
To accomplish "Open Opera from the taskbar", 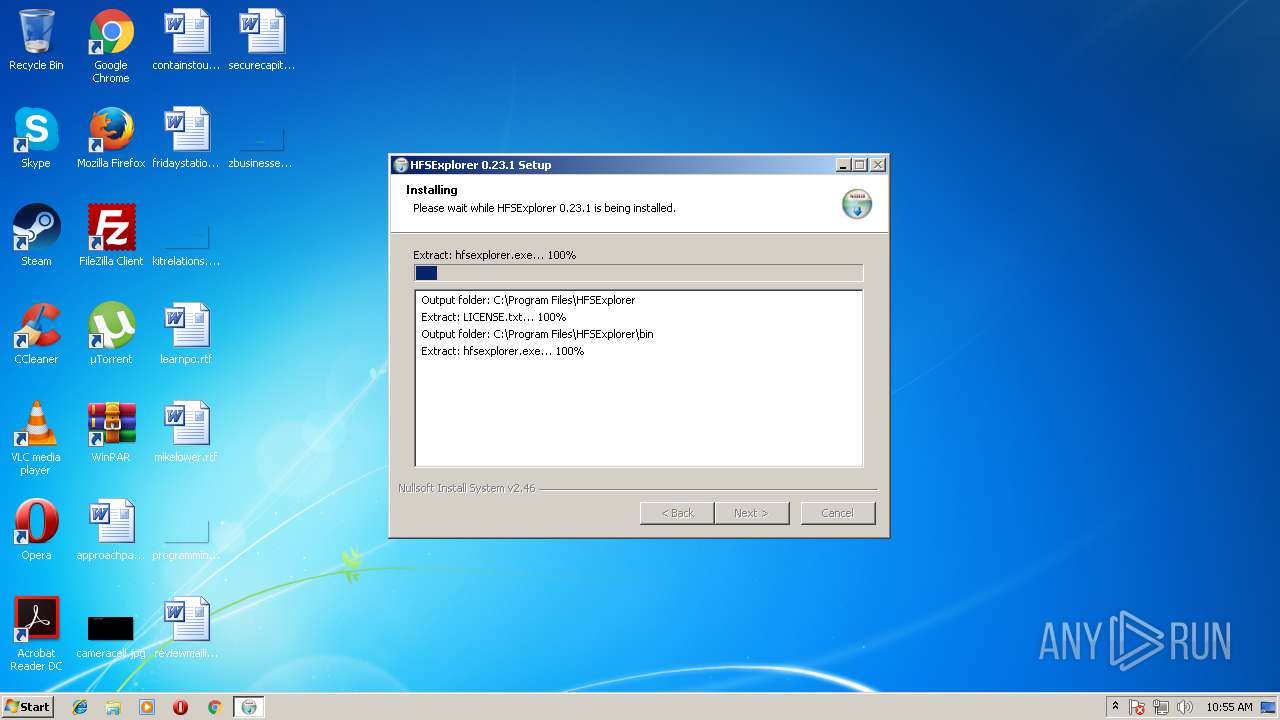I will coord(181,707).
